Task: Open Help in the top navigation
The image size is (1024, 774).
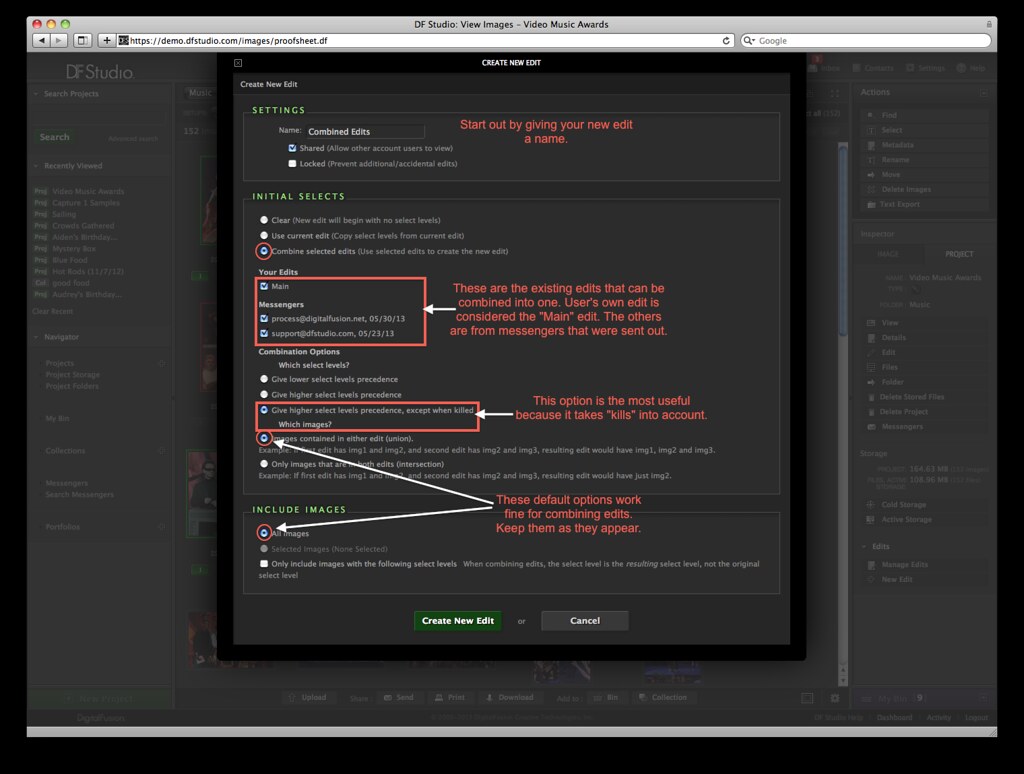Action: coord(971,68)
